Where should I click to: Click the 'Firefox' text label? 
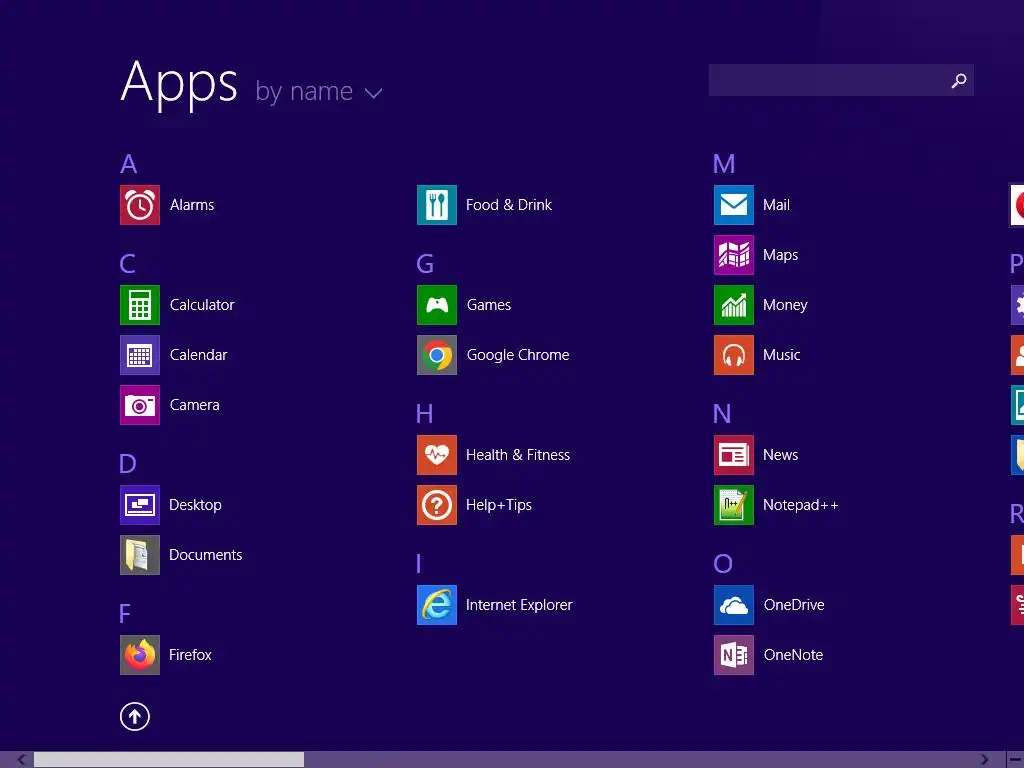click(190, 655)
